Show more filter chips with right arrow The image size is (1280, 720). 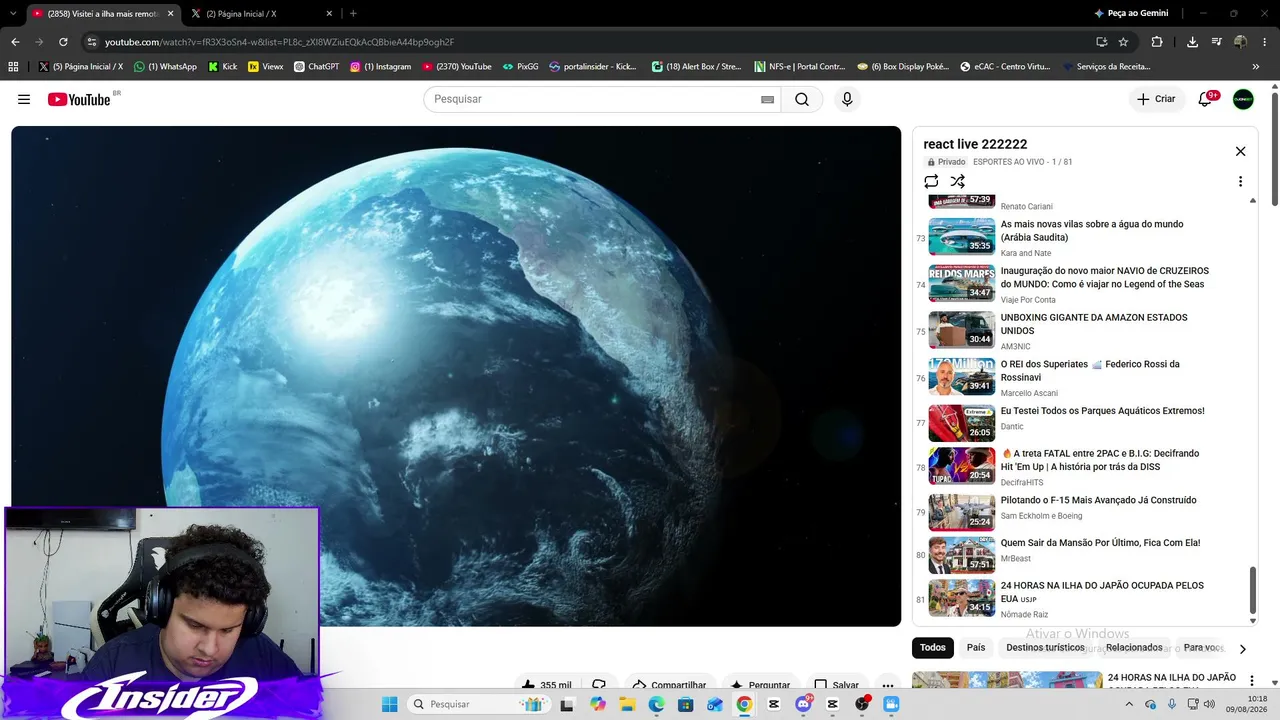coord(1243,649)
